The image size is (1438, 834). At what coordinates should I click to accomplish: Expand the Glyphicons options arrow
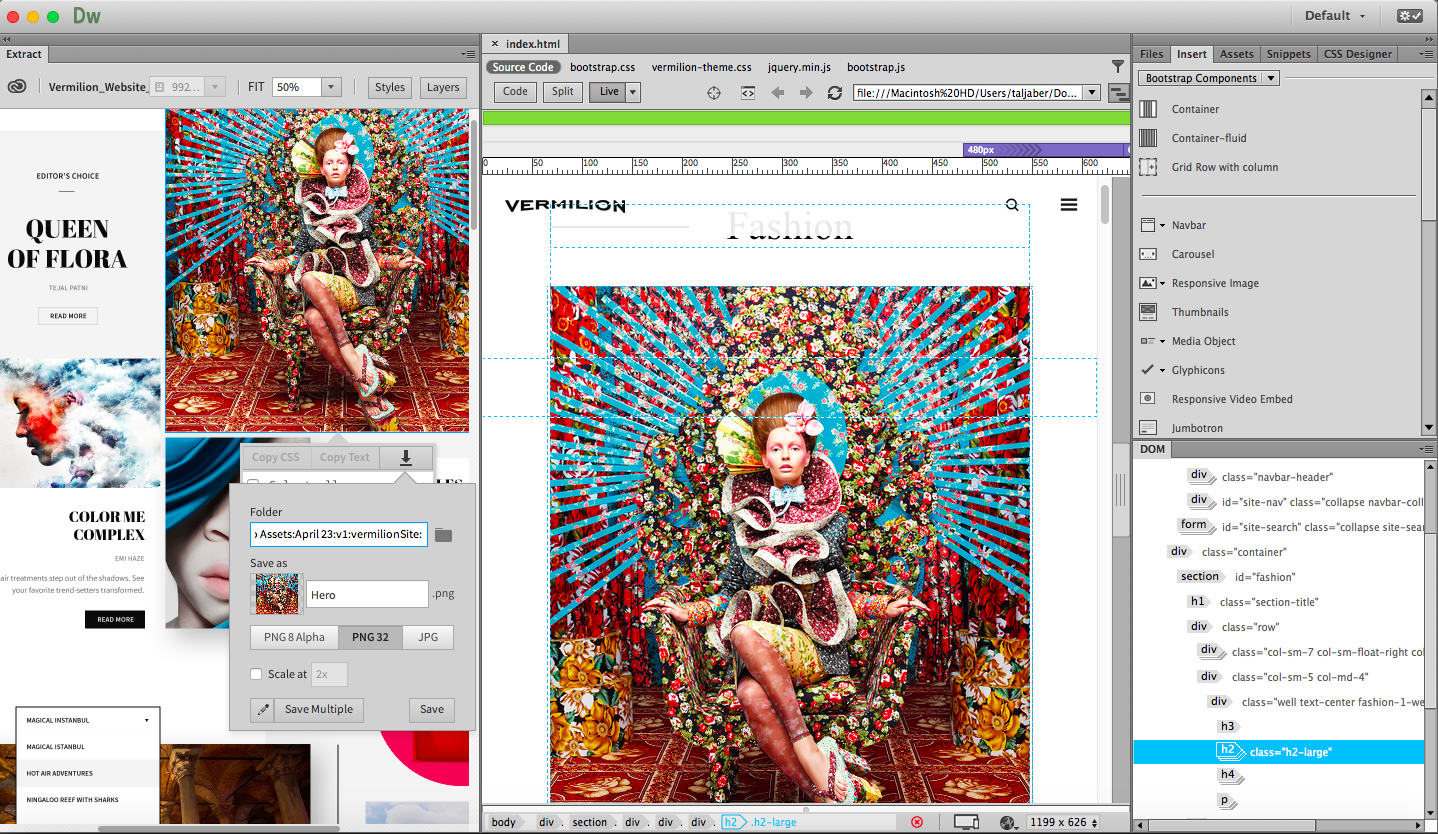tap(1162, 370)
